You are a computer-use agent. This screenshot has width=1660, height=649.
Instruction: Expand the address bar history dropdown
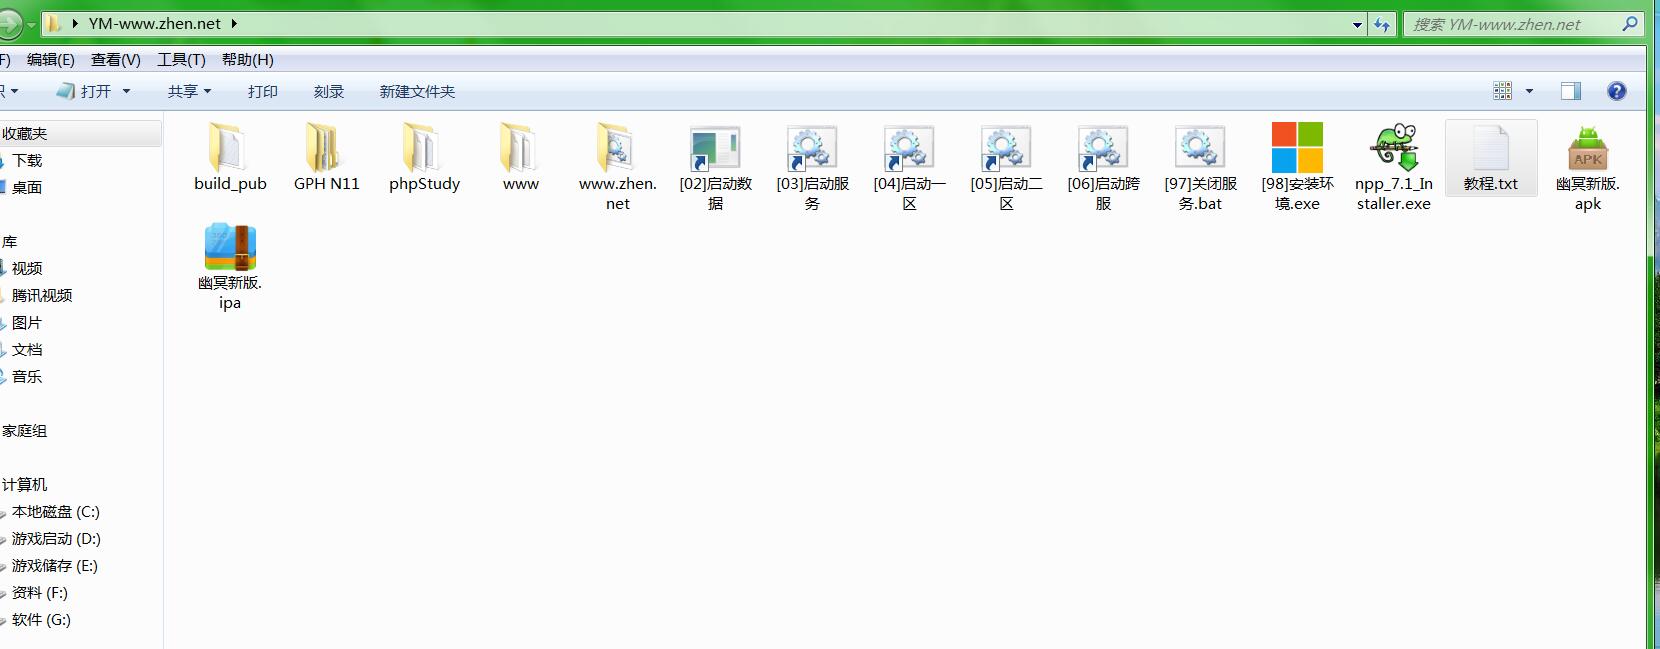(x=1357, y=24)
